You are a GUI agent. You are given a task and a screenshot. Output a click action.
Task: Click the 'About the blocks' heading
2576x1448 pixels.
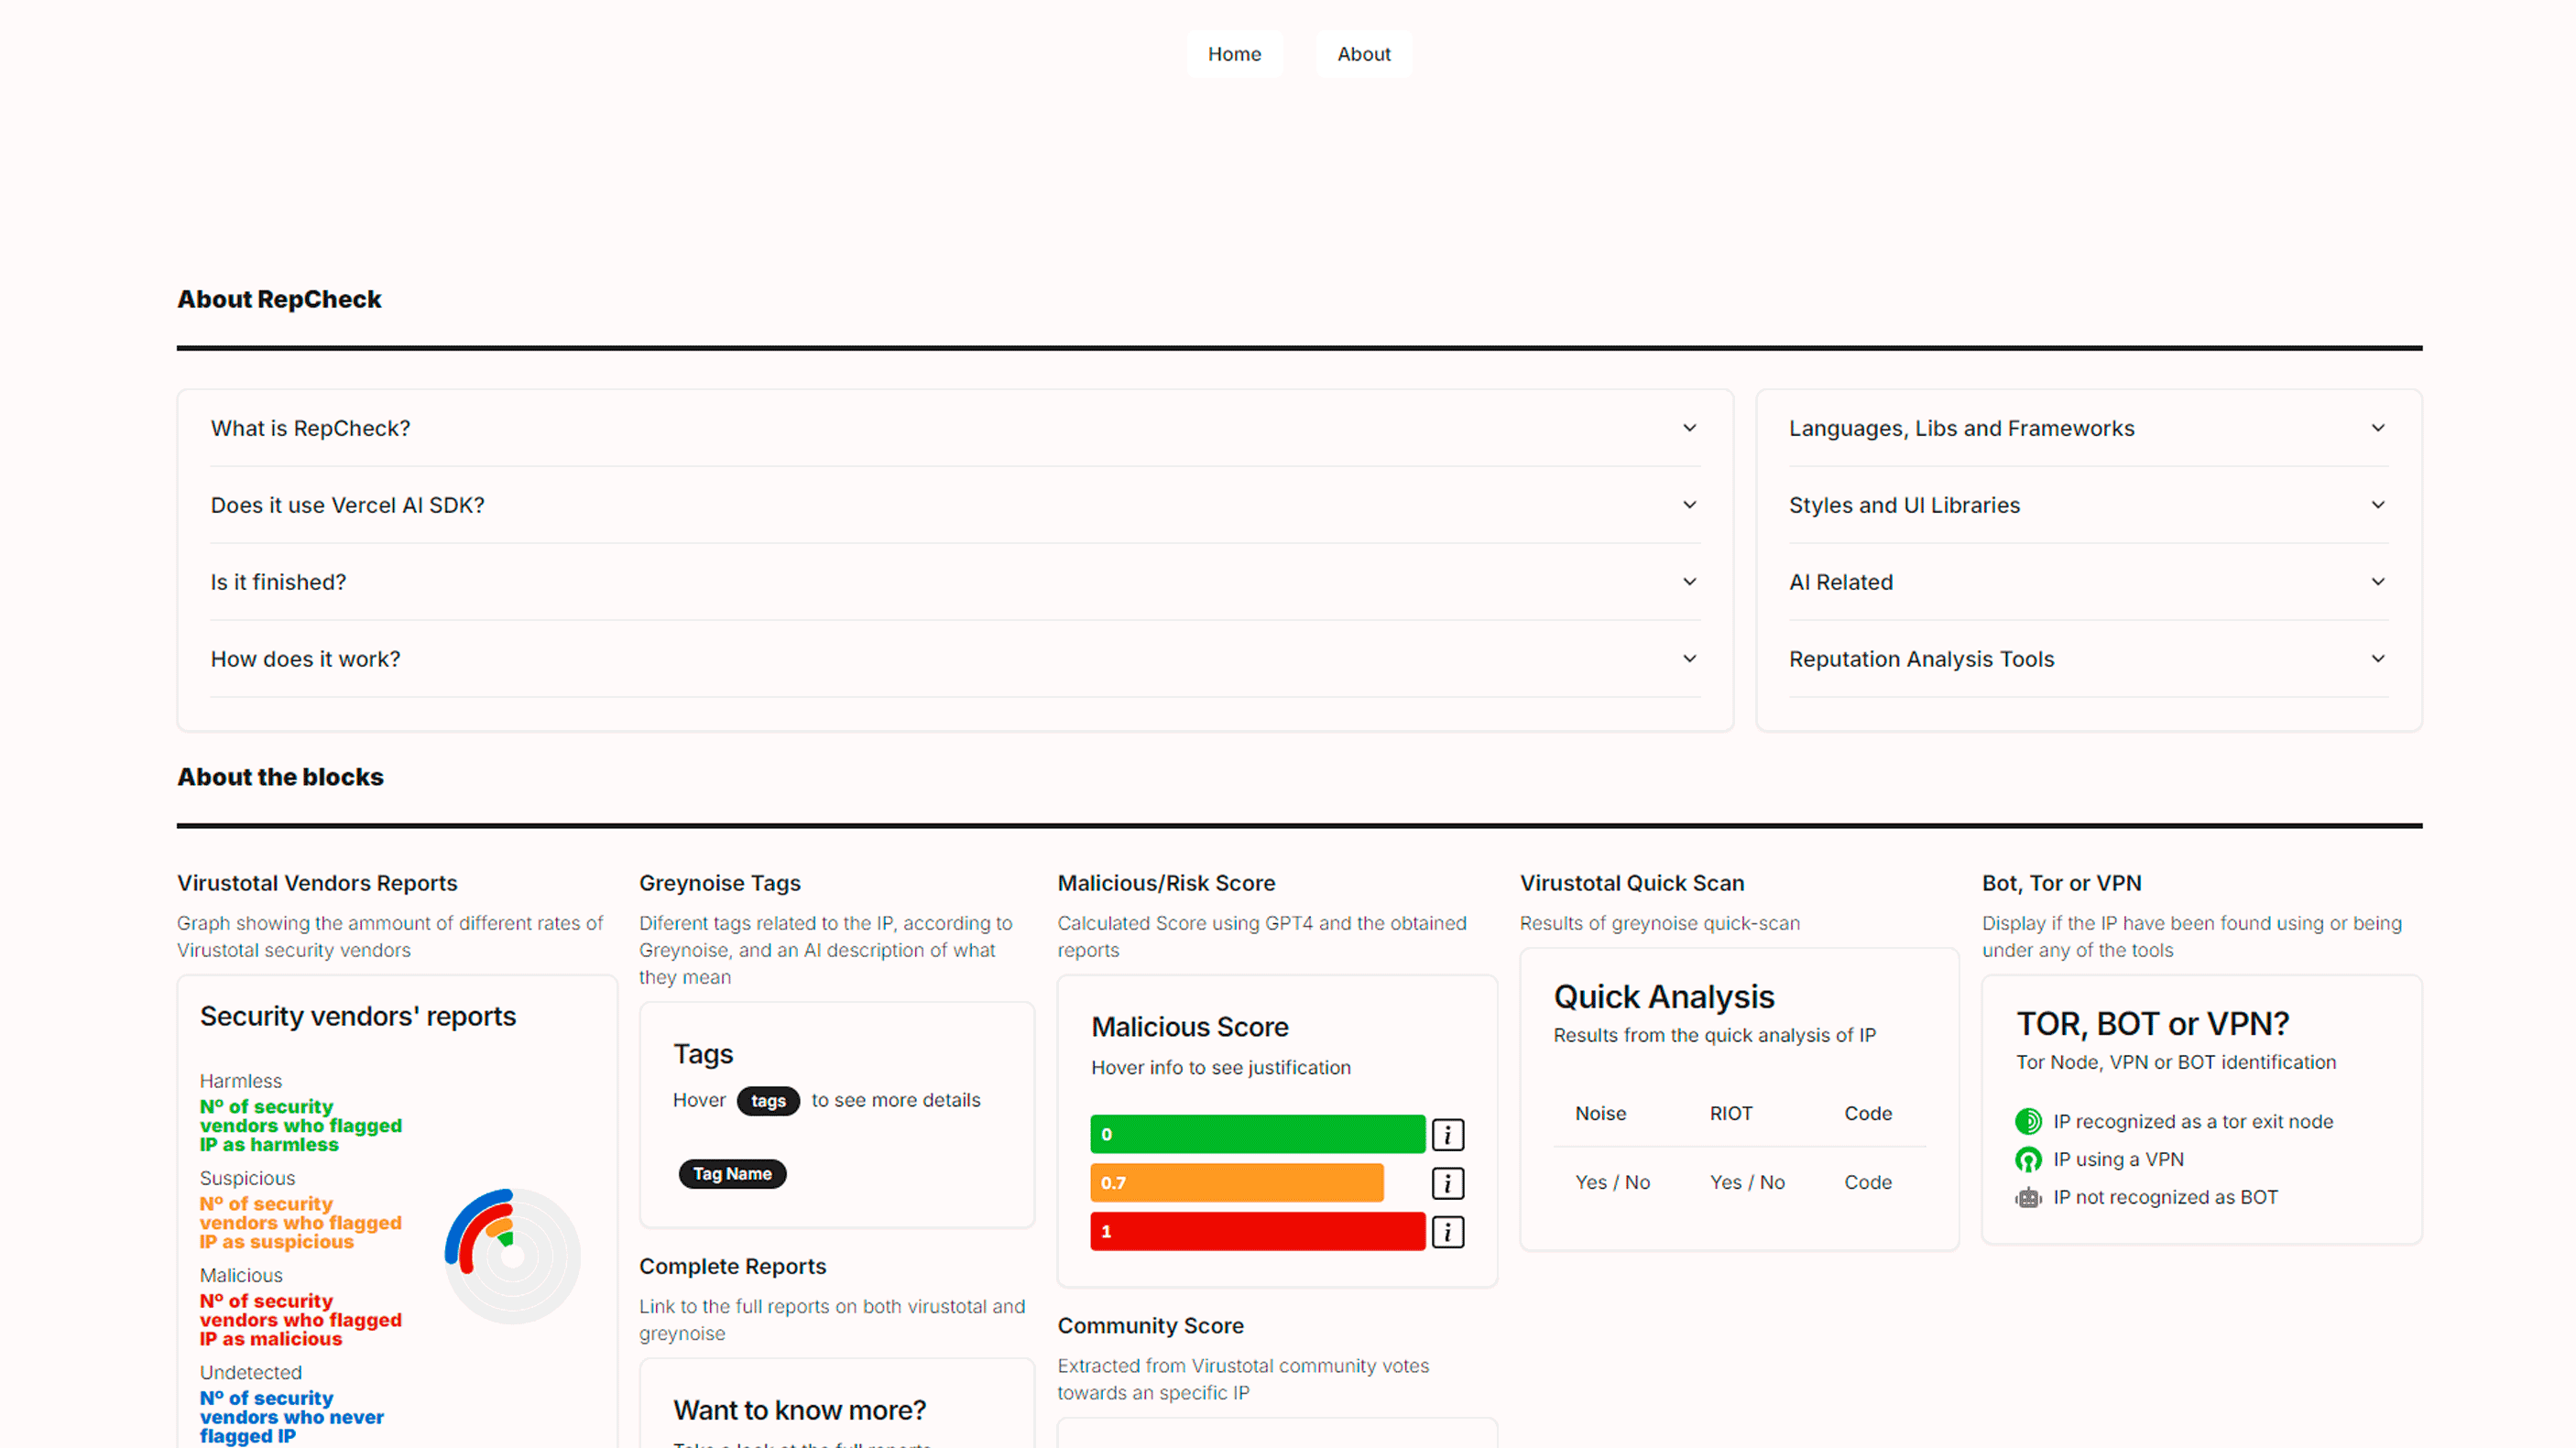[x=280, y=777]
